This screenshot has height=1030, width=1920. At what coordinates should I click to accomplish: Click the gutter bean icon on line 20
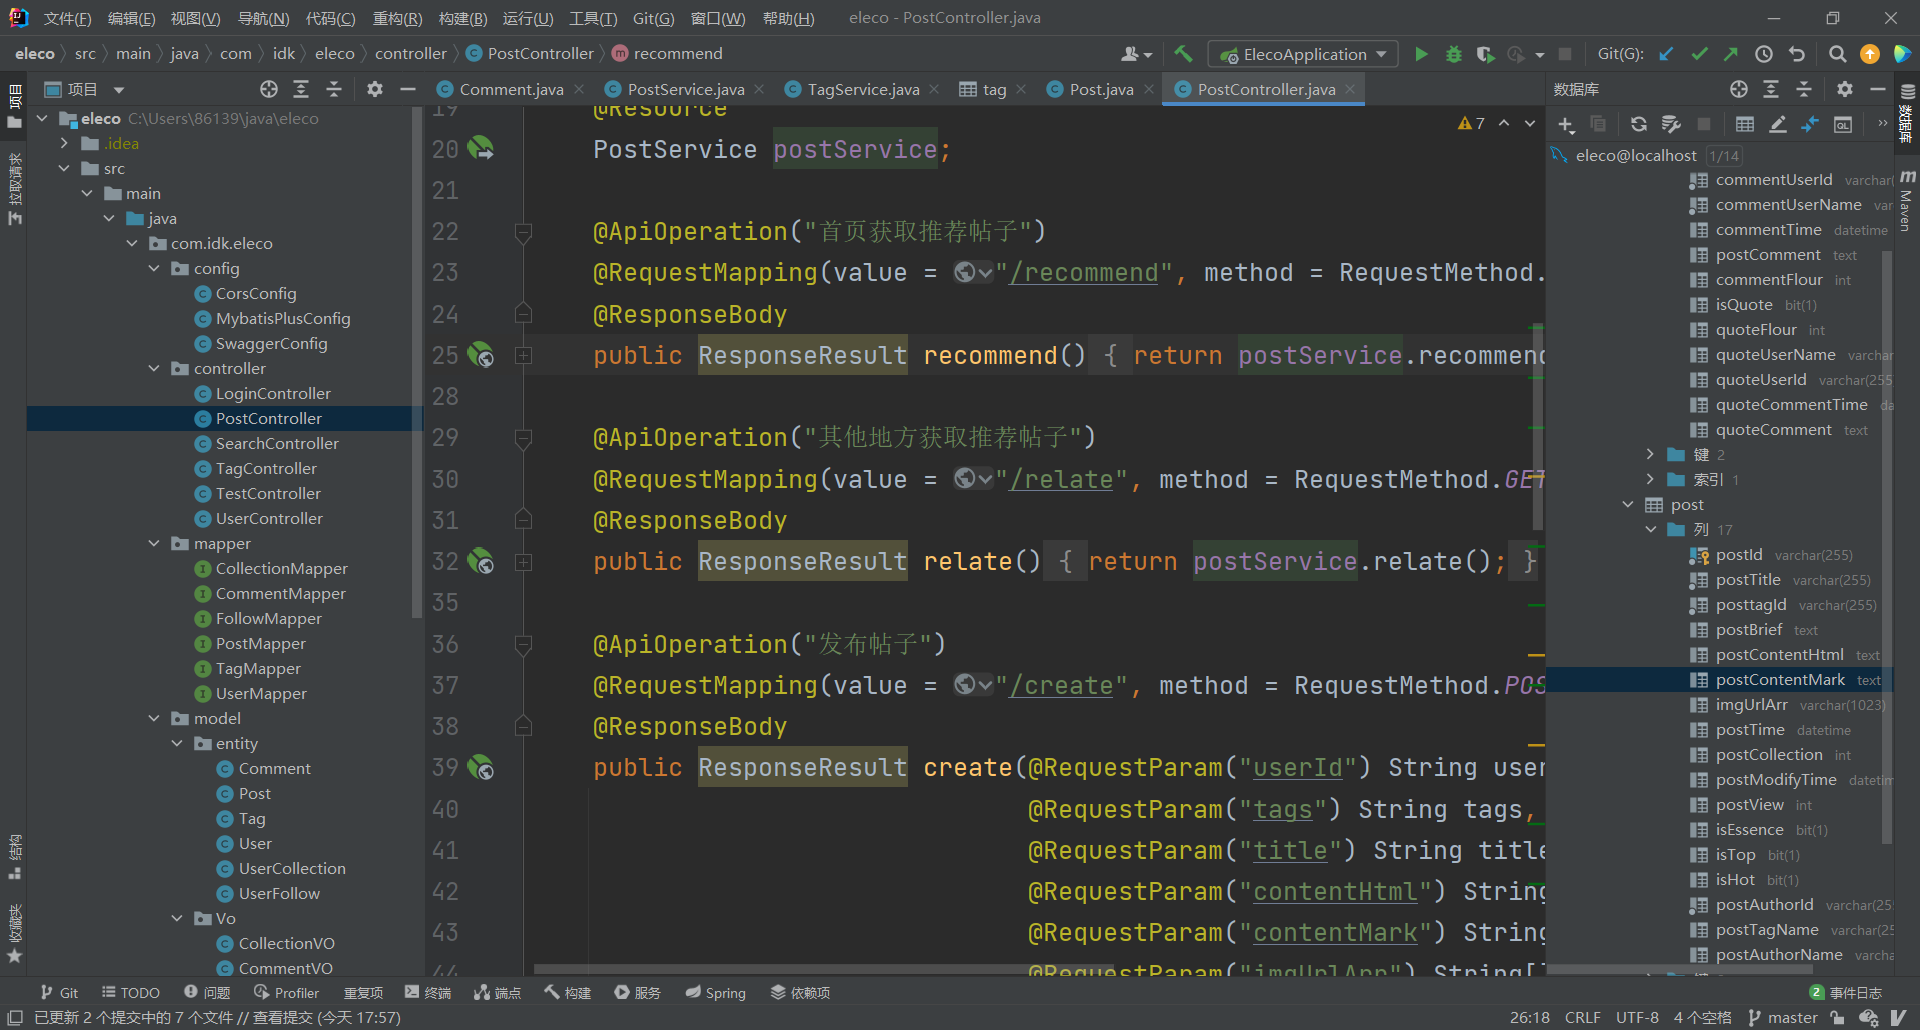[x=481, y=149]
